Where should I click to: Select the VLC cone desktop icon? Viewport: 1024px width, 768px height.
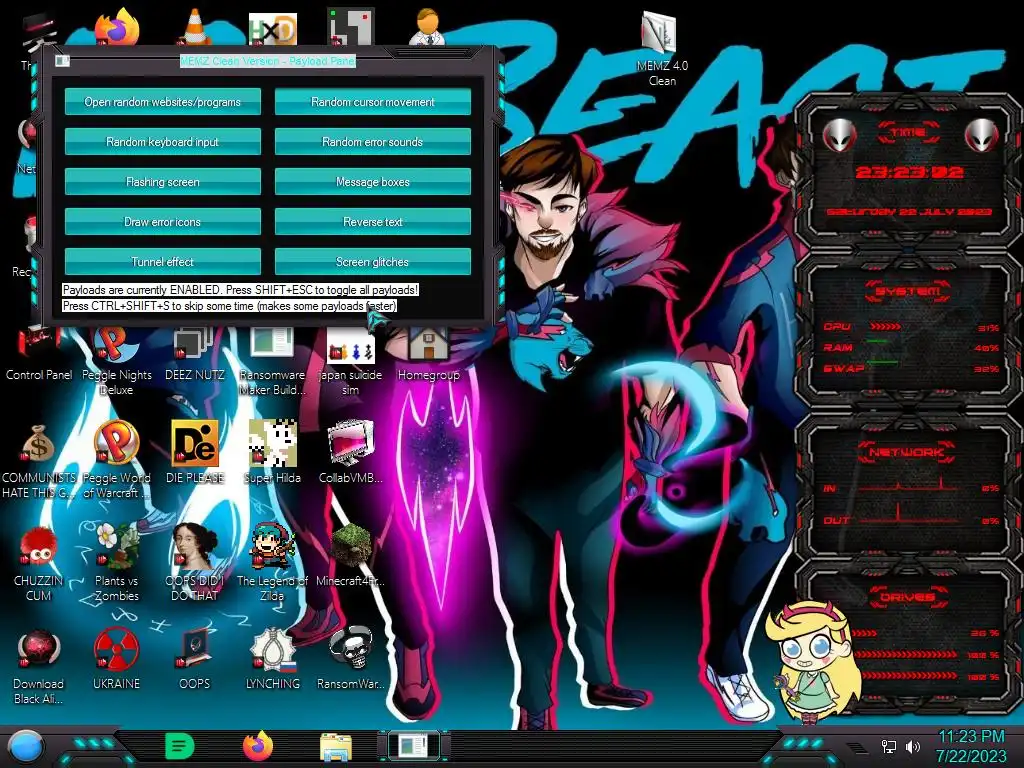(x=194, y=27)
